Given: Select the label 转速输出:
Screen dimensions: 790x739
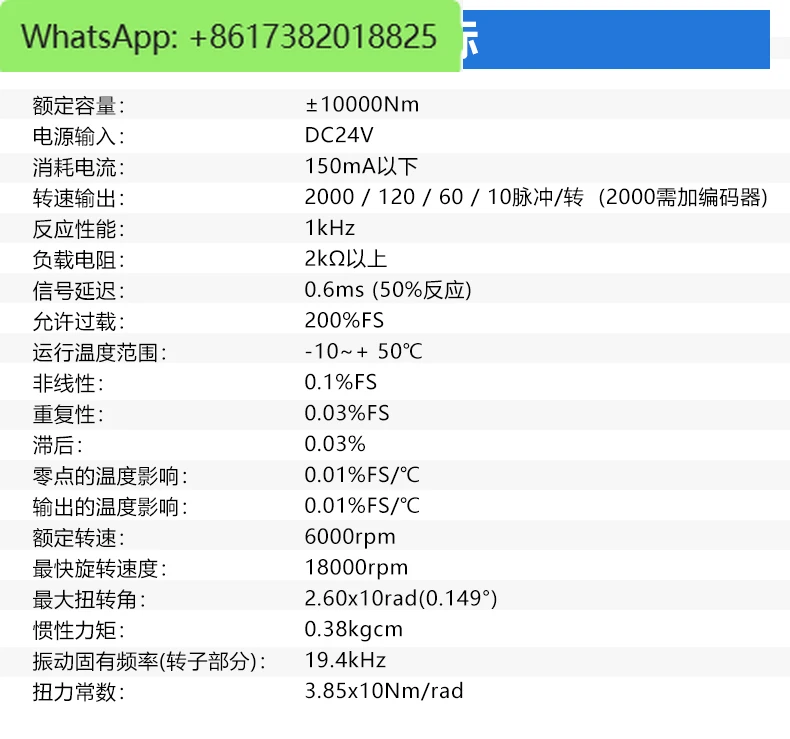Looking at the screenshot, I should tap(78, 198).
